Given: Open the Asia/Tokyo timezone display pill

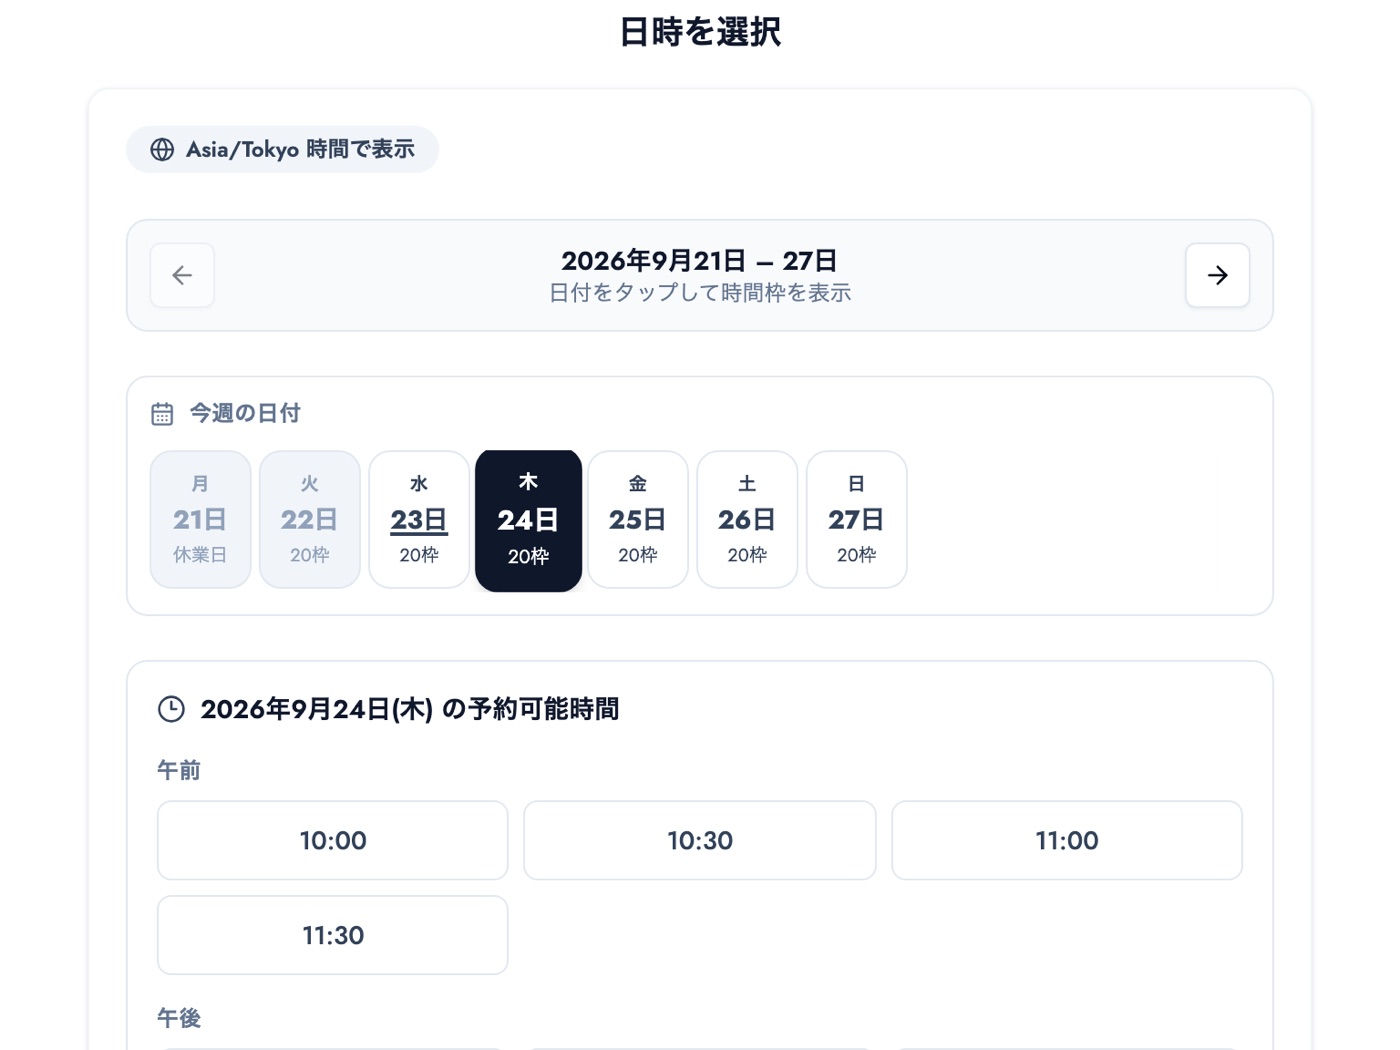Looking at the screenshot, I should click(282, 150).
